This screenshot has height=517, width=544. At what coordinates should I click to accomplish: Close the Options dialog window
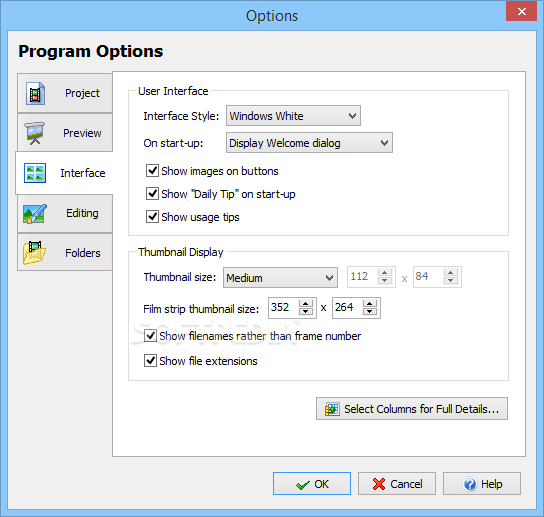click(521, 11)
